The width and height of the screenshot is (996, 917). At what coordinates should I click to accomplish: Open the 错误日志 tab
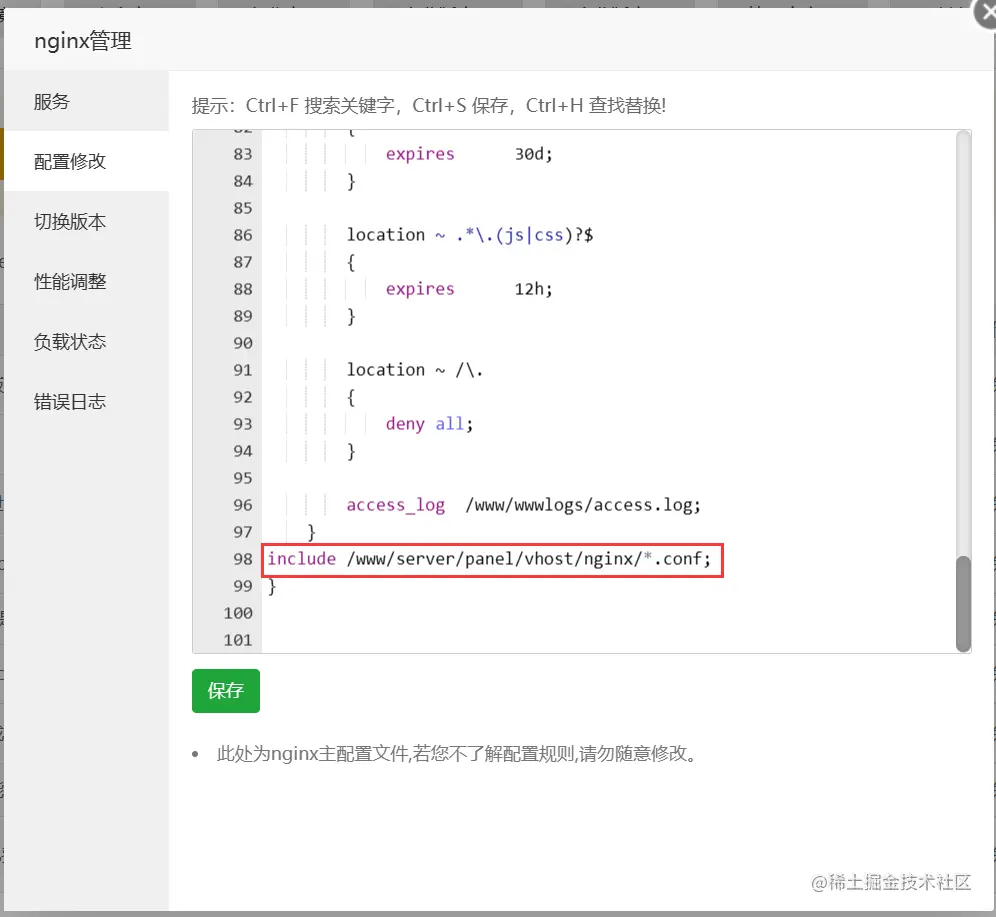coord(86,401)
